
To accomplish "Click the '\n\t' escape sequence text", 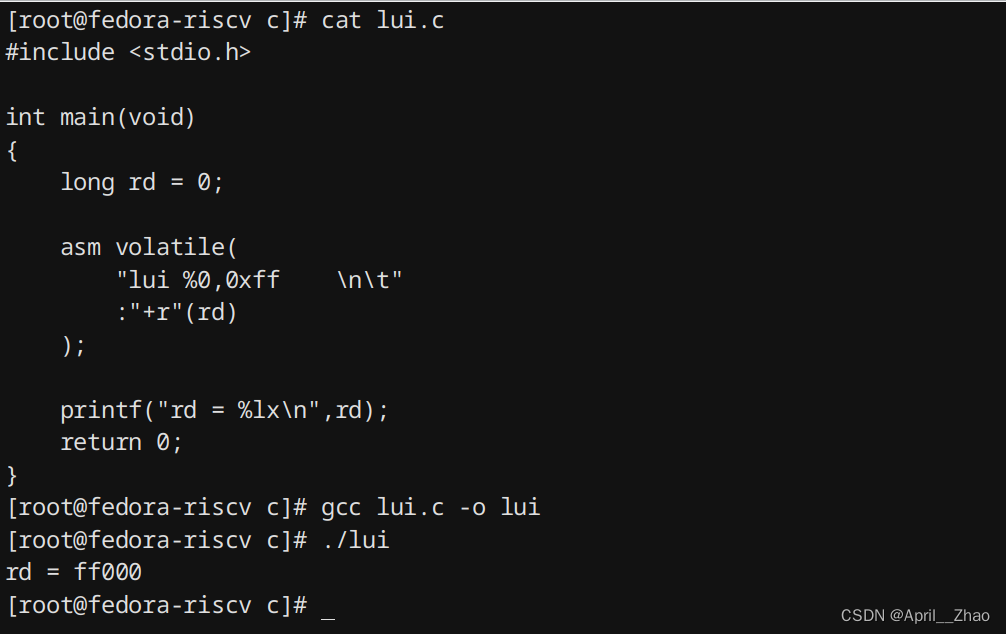I will [x=363, y=280].
